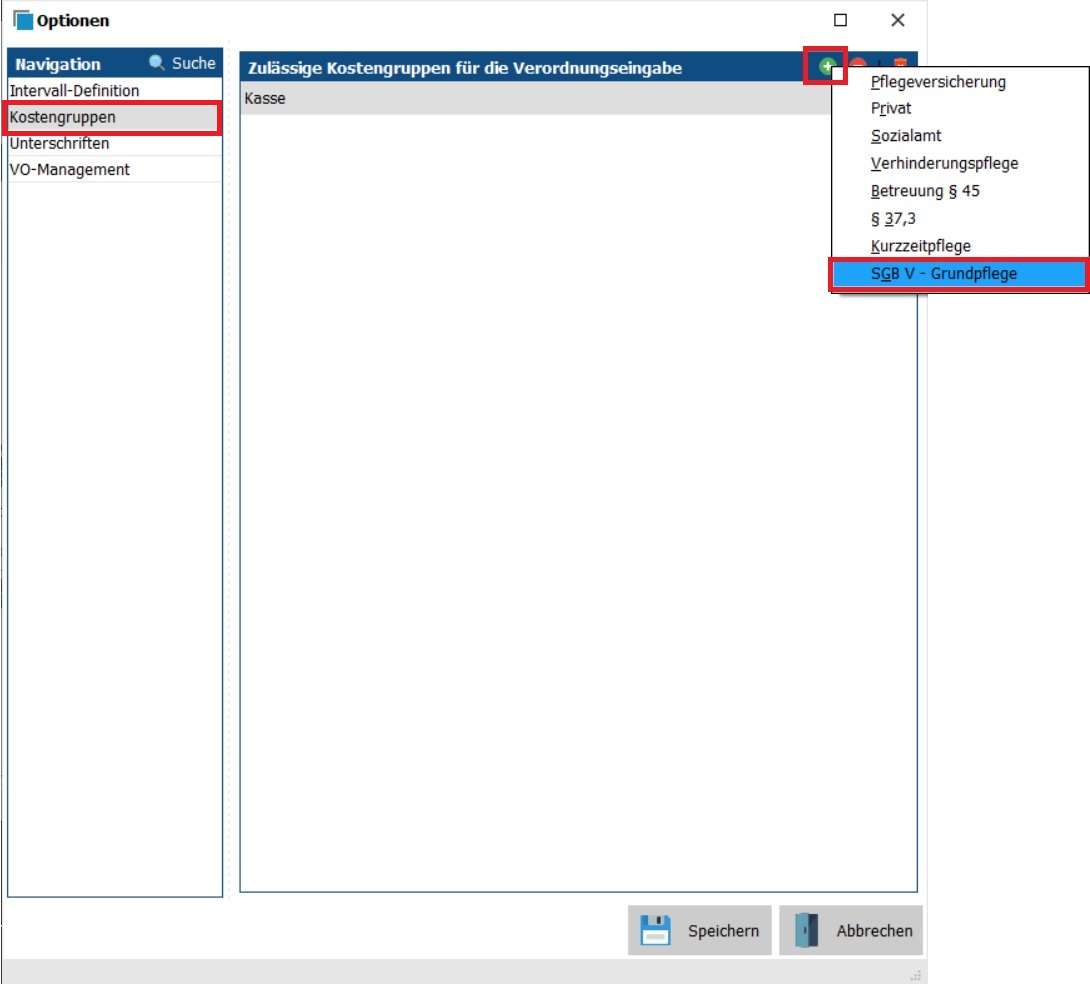Screen dimensions: 1090x984
Task: Choose Pflegeversicherung from the popup menu
Action: tap(937, 82)
